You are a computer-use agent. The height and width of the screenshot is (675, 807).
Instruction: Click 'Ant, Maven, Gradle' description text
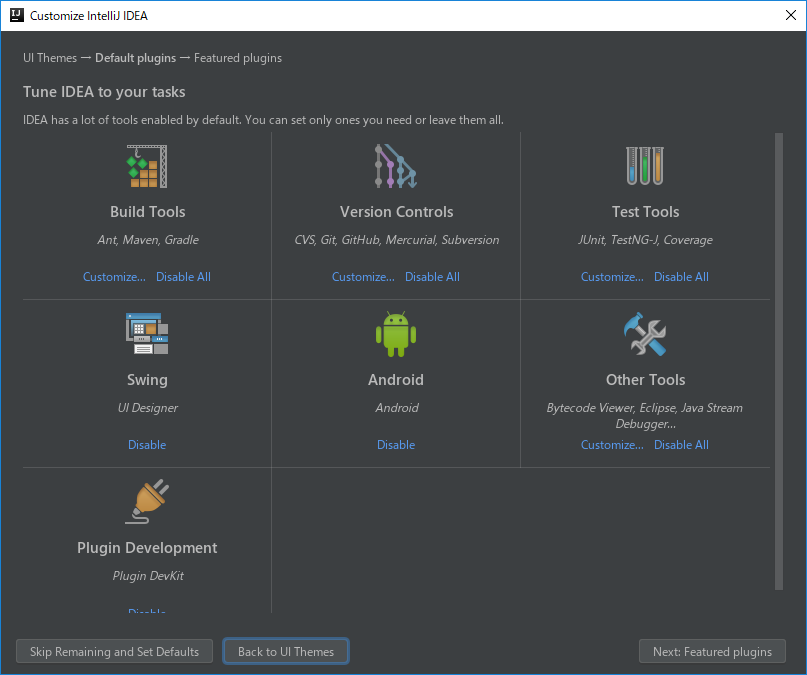(x=148, y=240)
